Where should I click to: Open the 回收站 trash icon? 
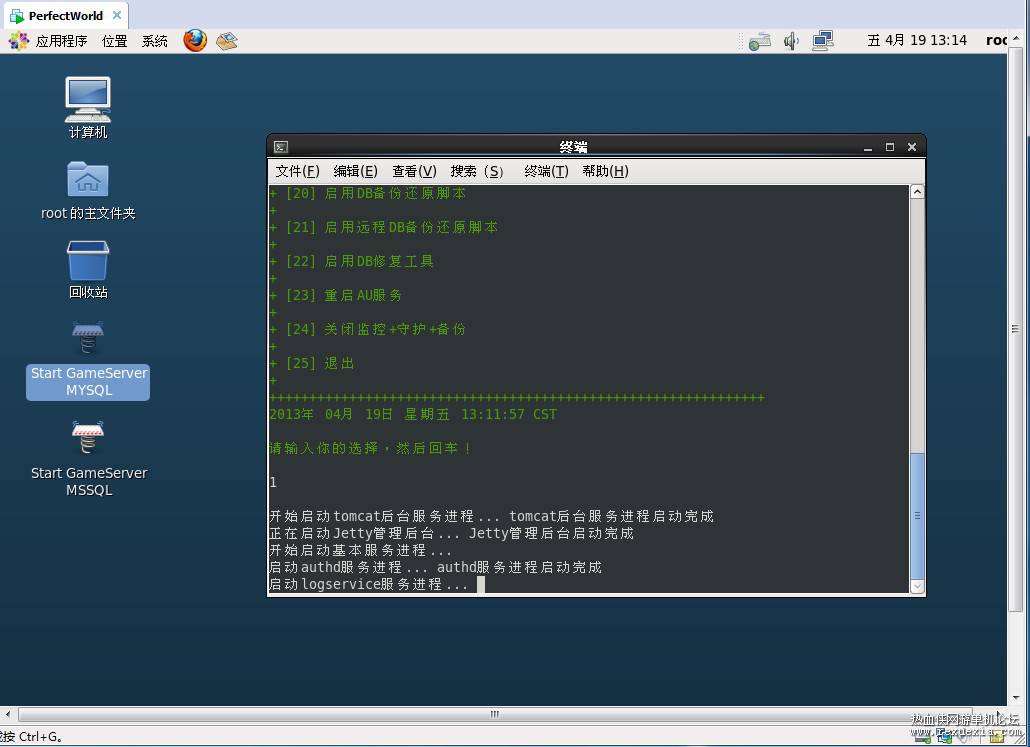pyautogui.click(x=88, y=270)
